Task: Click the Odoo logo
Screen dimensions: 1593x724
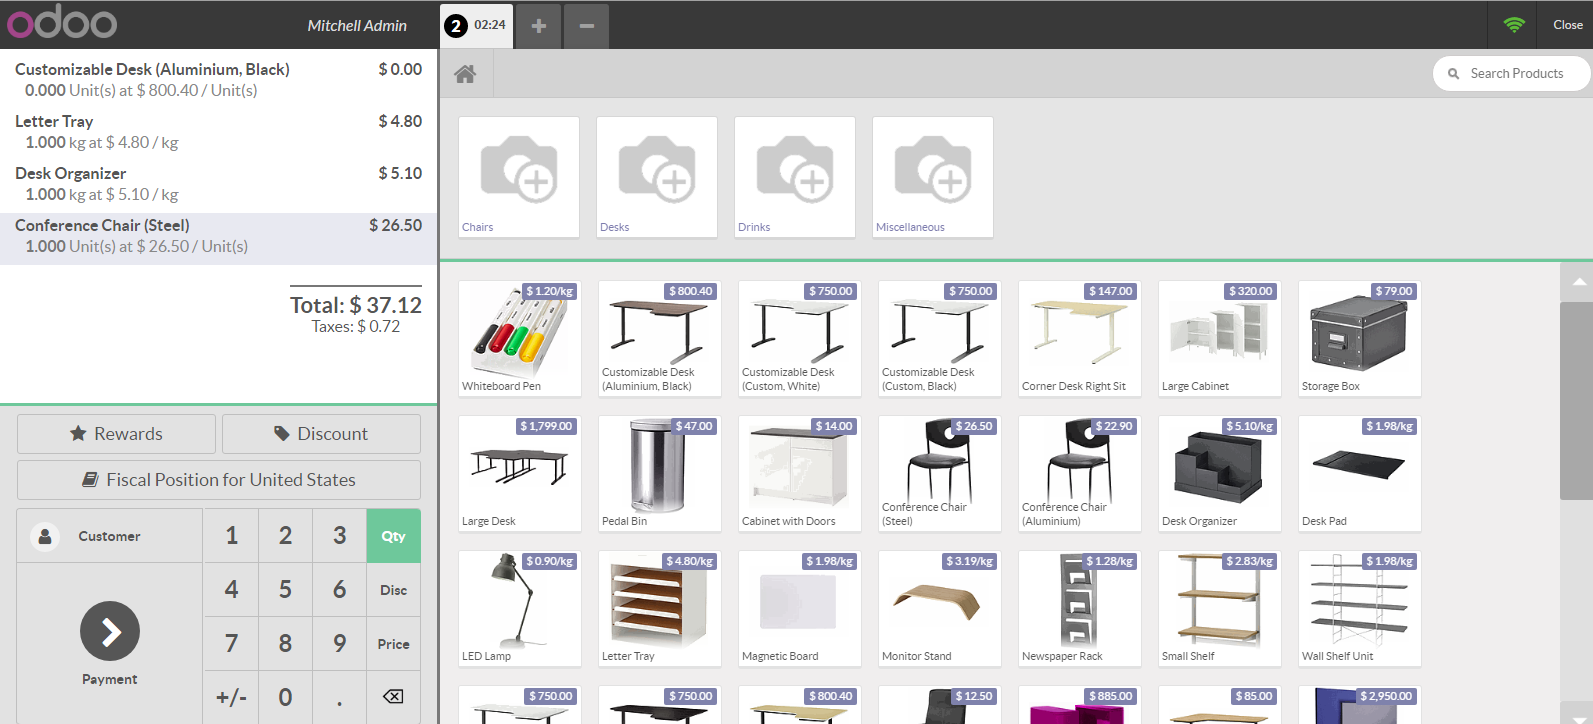Action: click(62, 24)
